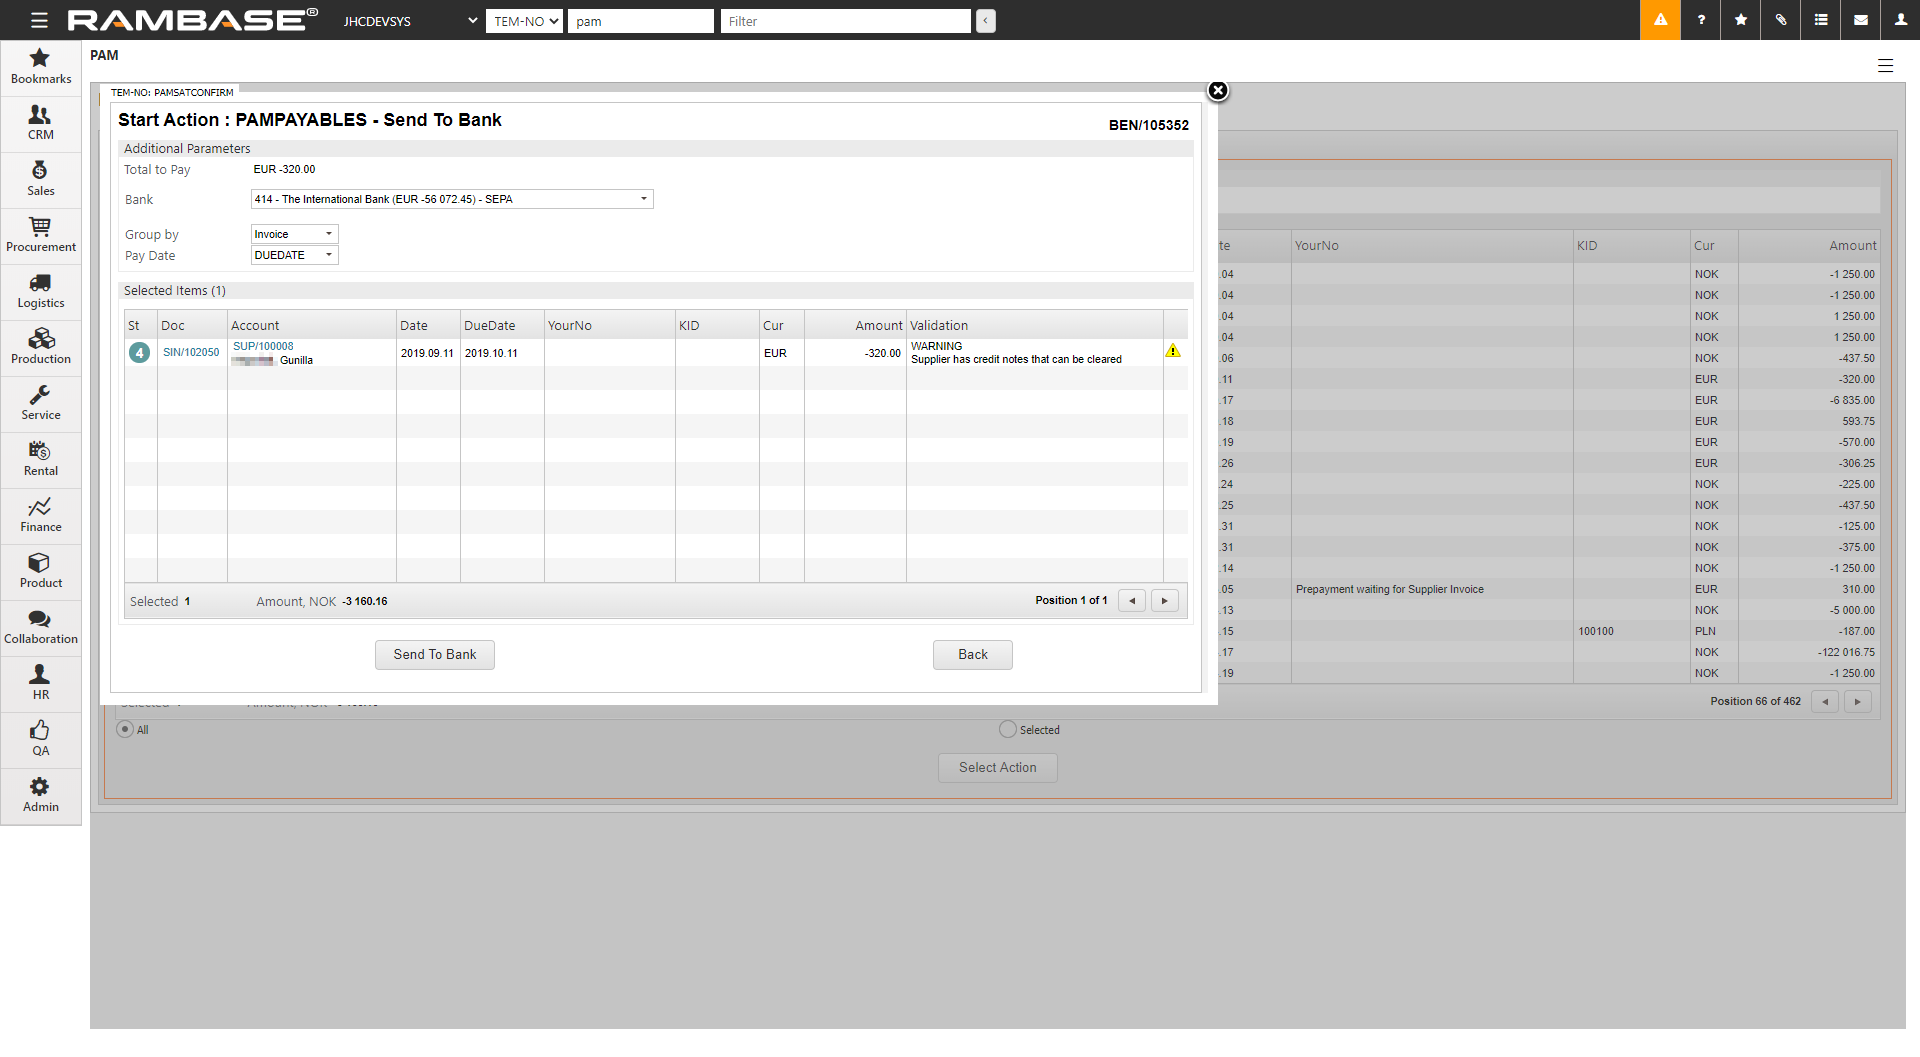Open the mail envelope icon
This screenshot has height=1057, width=1920.
1861,20
